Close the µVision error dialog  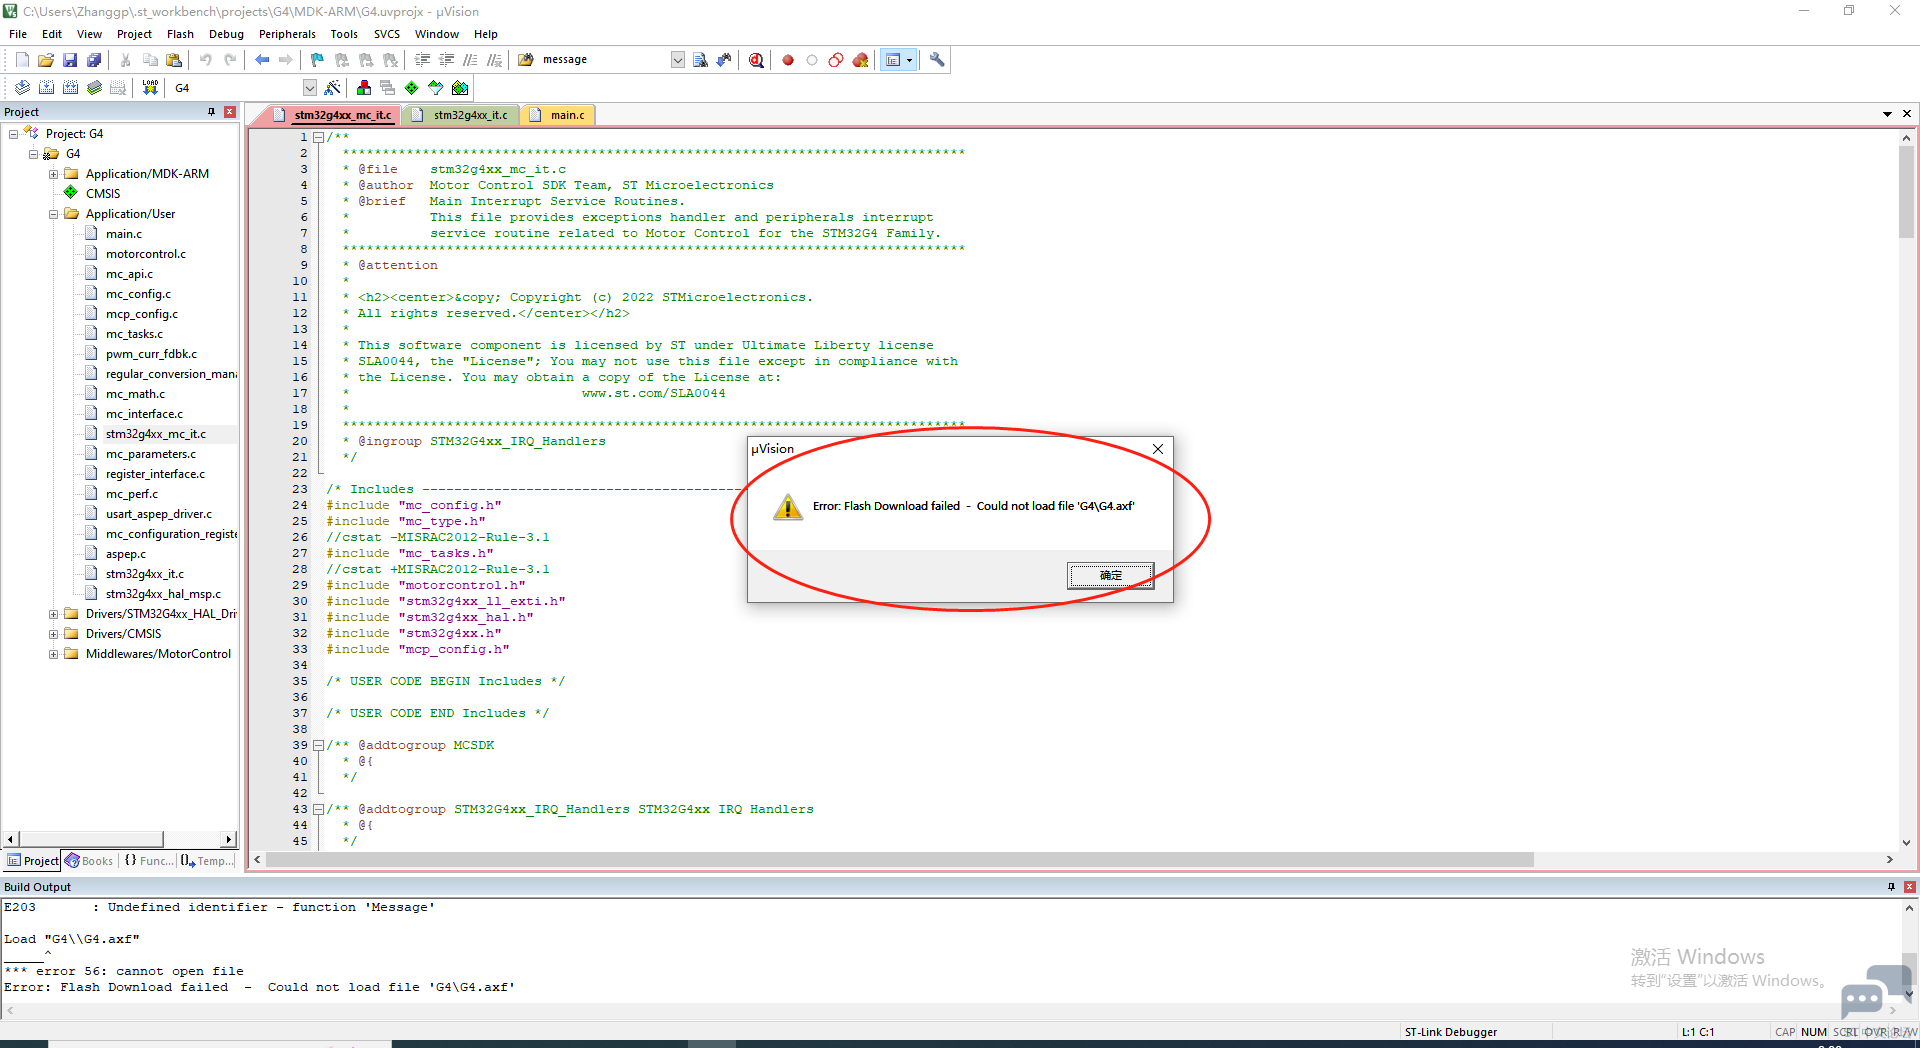coord(1158,449)
